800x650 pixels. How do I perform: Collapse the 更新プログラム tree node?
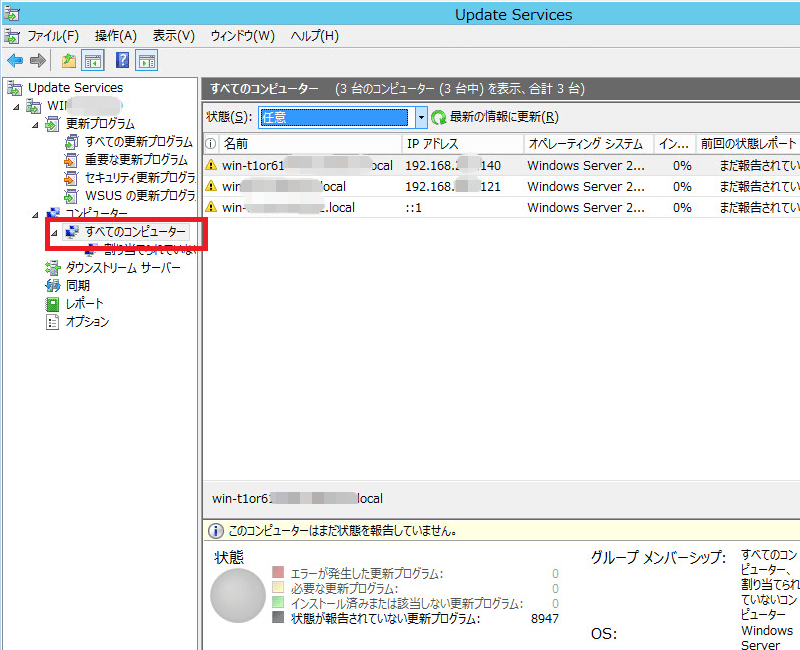pyautogui.click(x=35, y=124)
